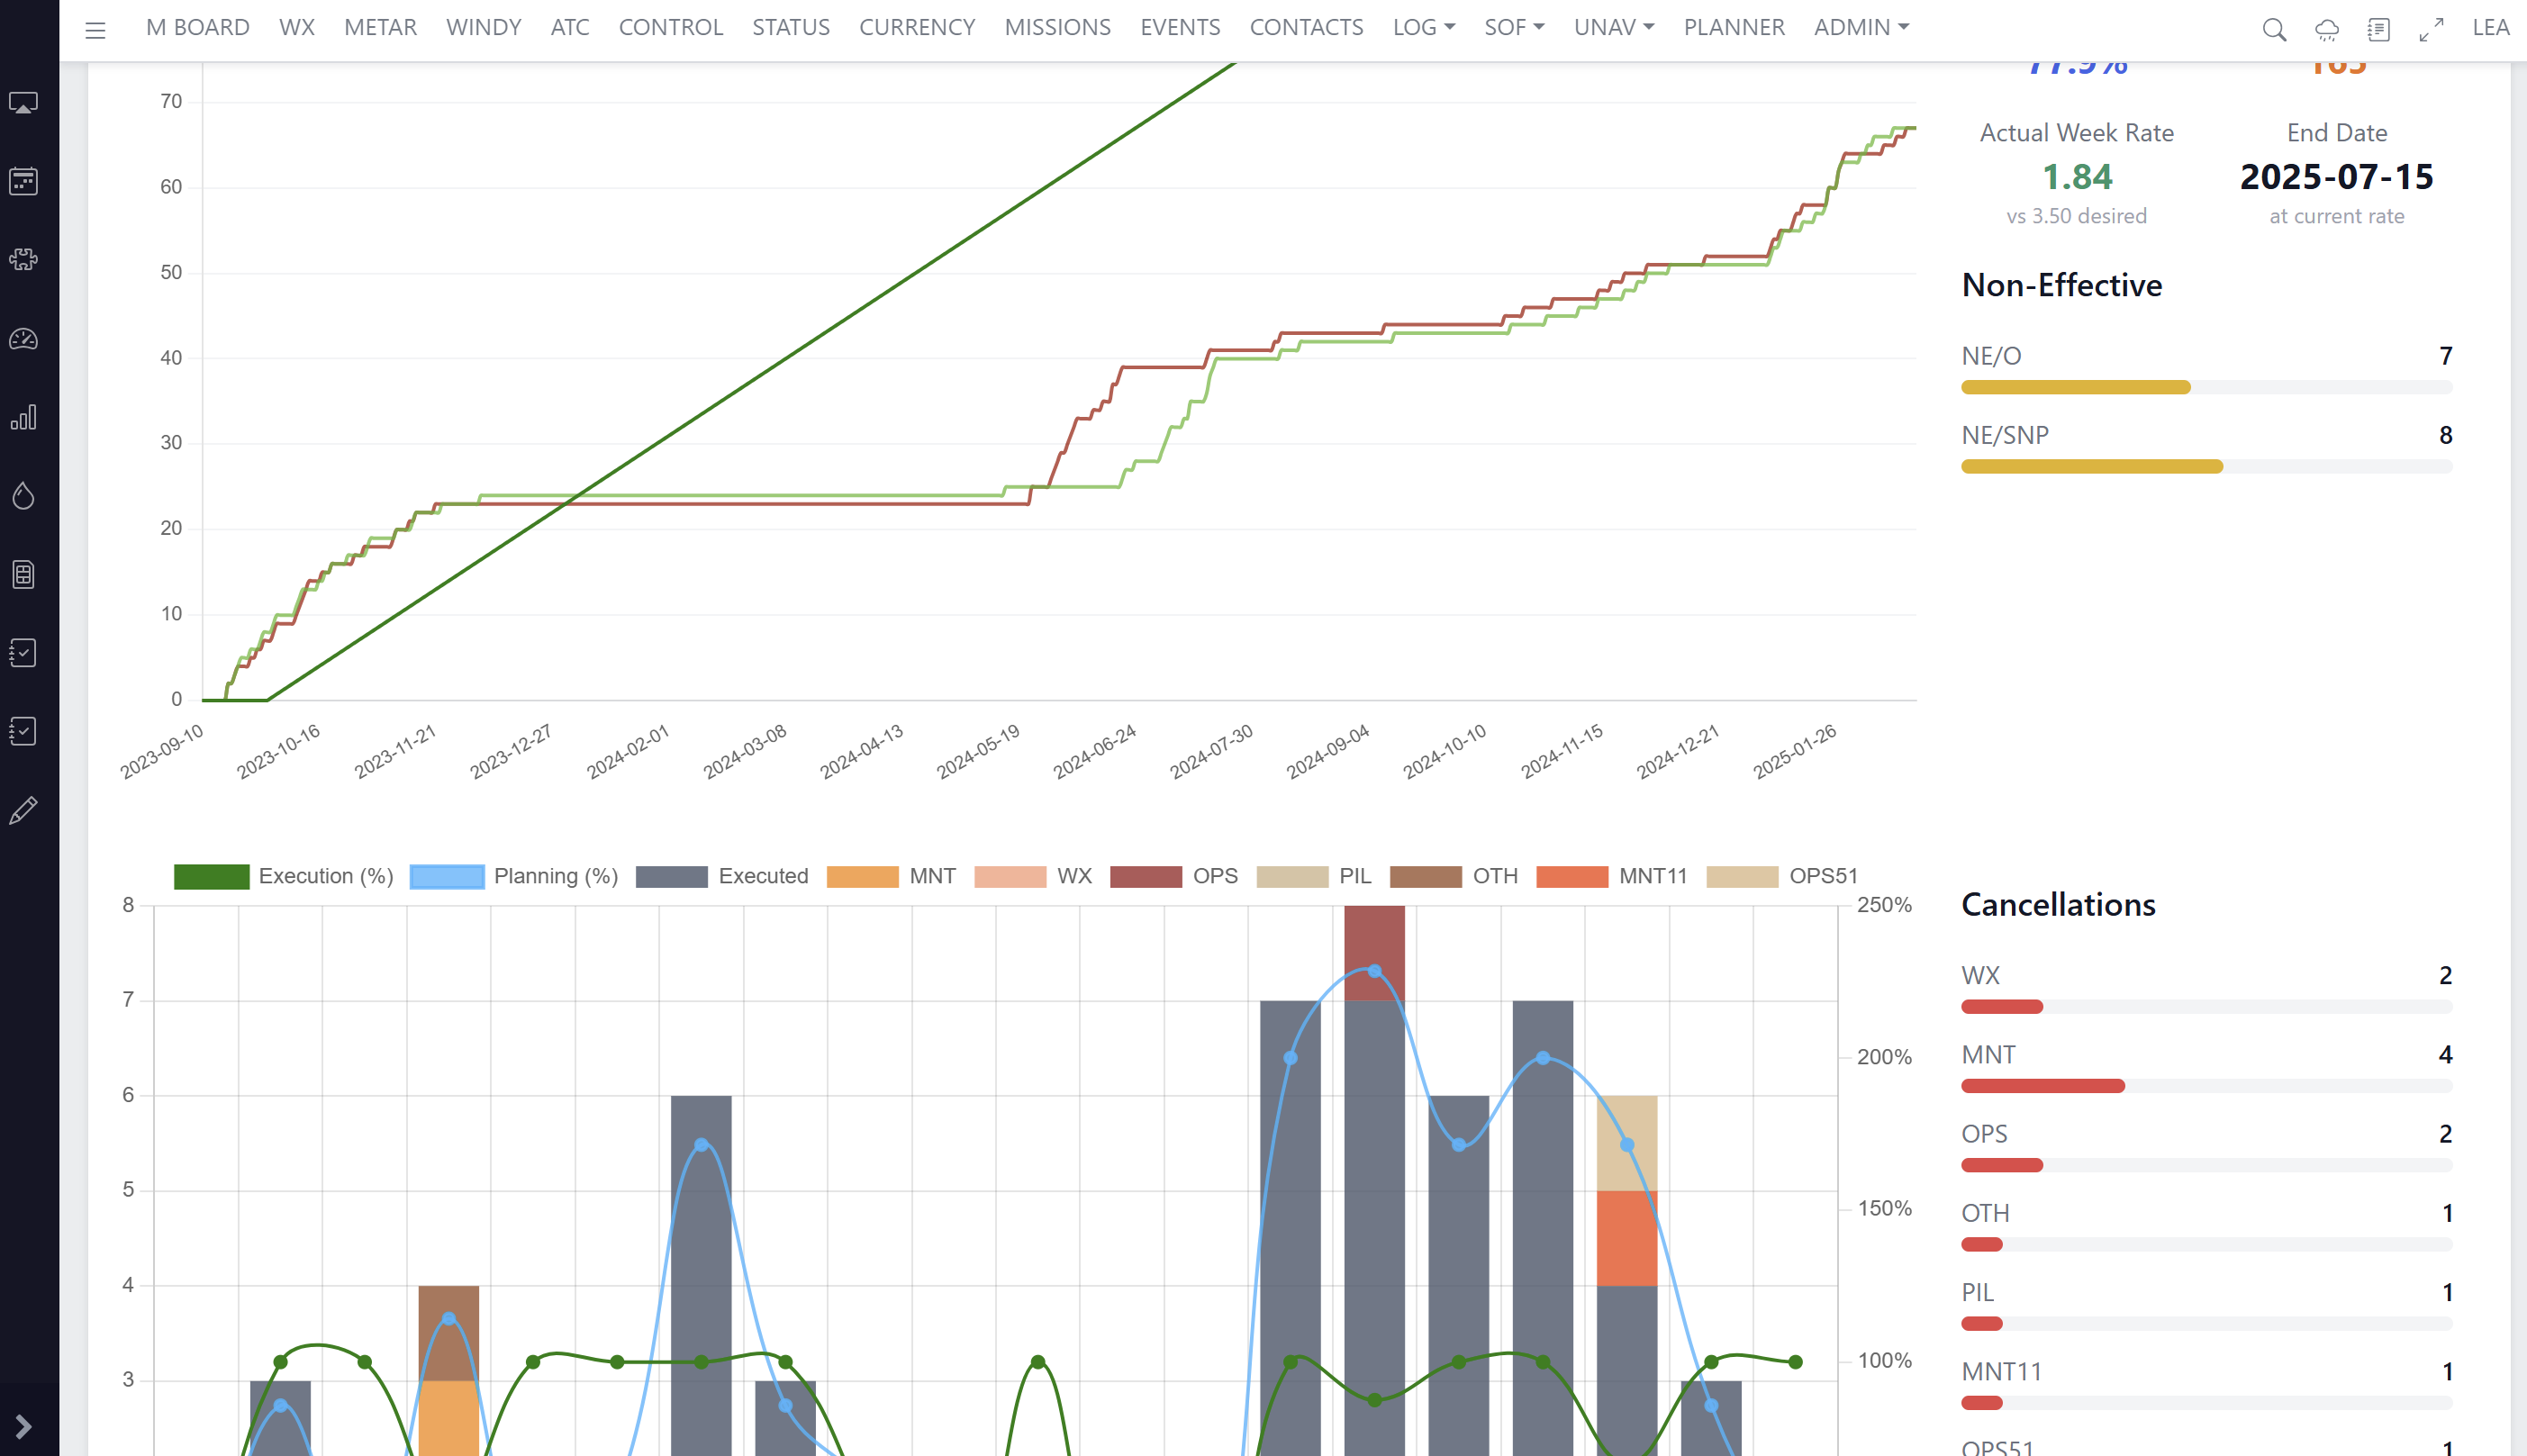Toggle Executed legend series
The image size is (2527, 1456).
(722, 877)
